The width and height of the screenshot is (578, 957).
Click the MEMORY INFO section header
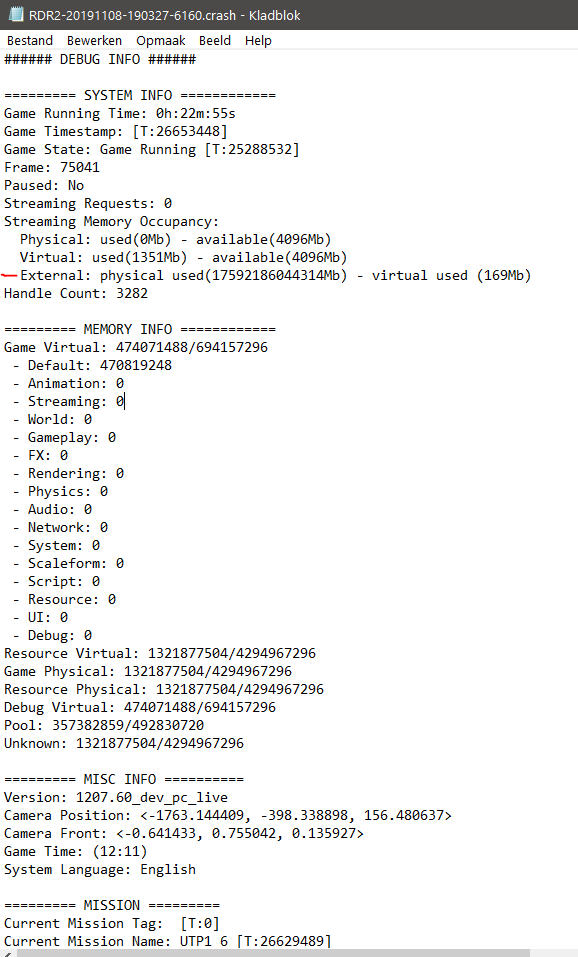point(140,330)
